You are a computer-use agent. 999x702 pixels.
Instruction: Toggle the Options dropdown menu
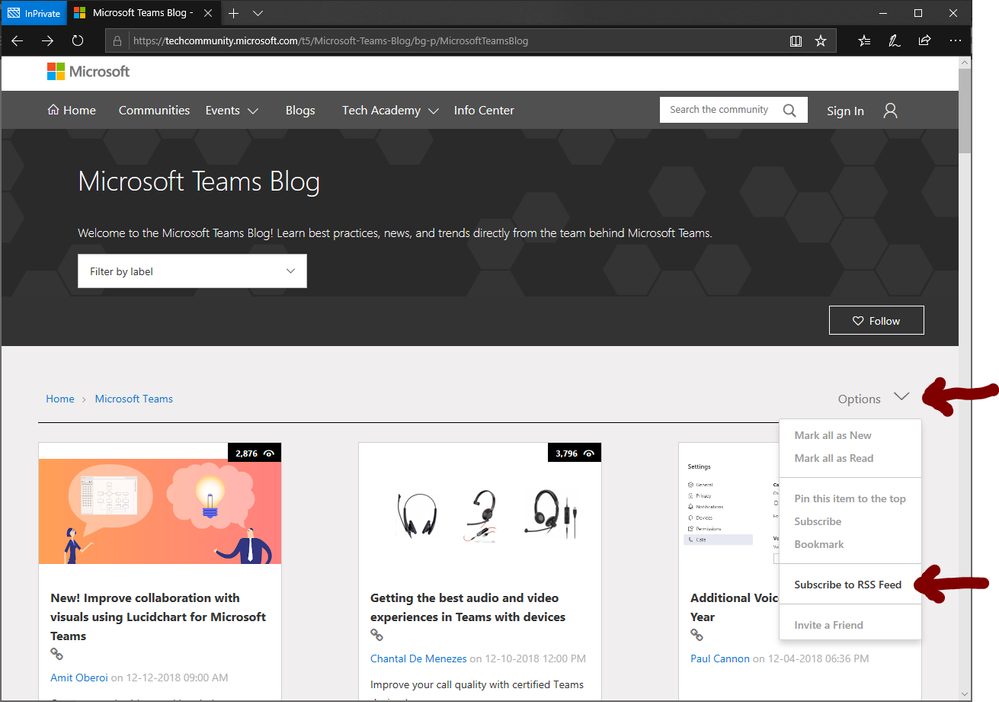pos(873,399)
